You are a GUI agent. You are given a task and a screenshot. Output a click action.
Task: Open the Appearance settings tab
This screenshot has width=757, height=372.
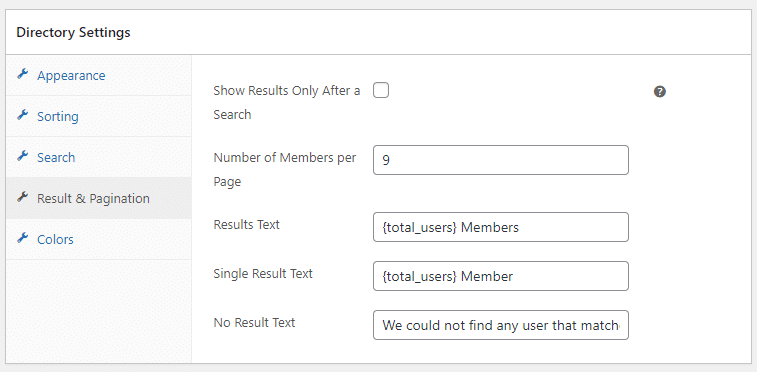(x=98, y=75)
